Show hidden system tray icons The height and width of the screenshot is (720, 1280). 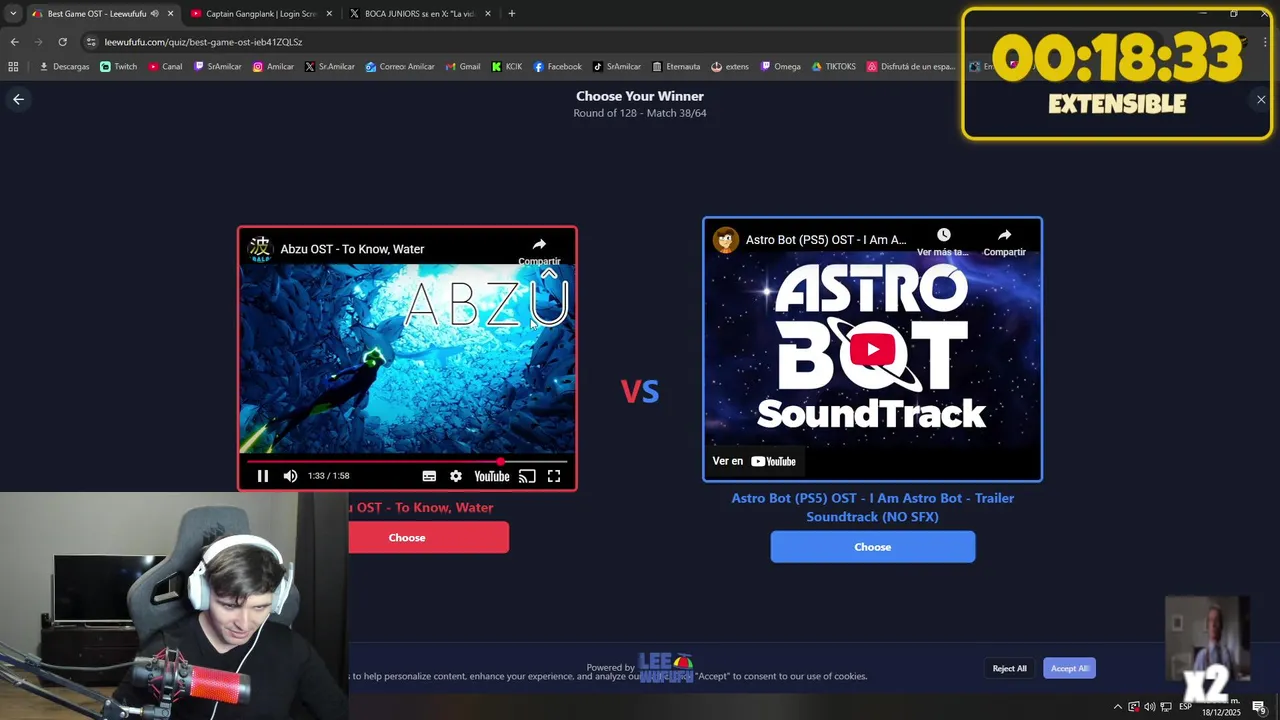click(1117, 707)
